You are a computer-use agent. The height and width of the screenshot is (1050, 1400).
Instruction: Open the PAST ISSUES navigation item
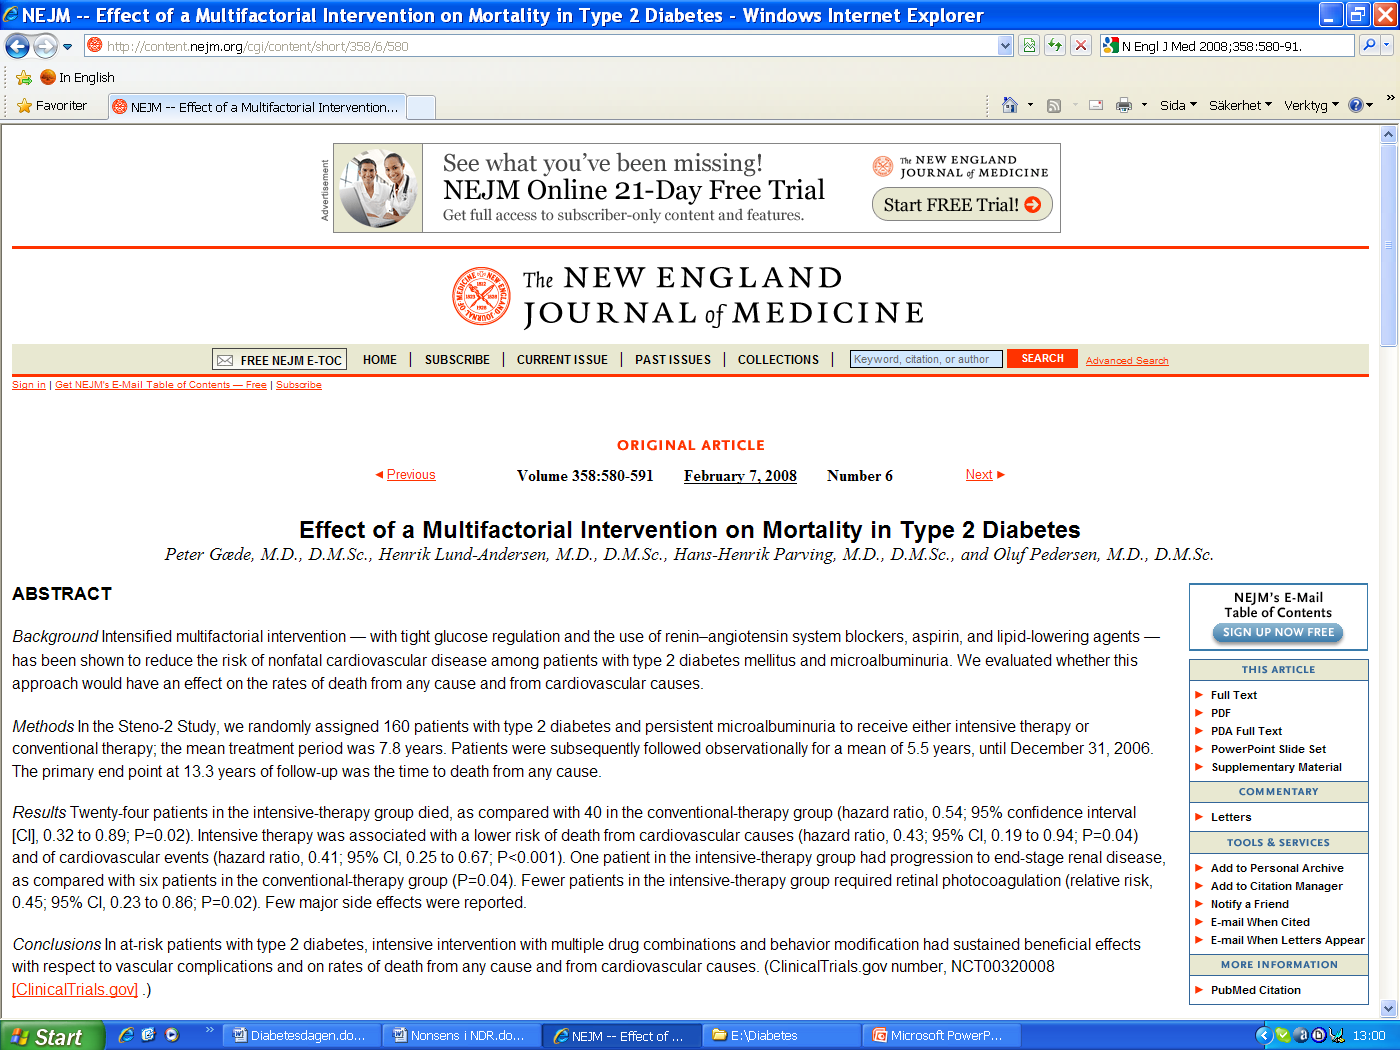tap(673, 360)
